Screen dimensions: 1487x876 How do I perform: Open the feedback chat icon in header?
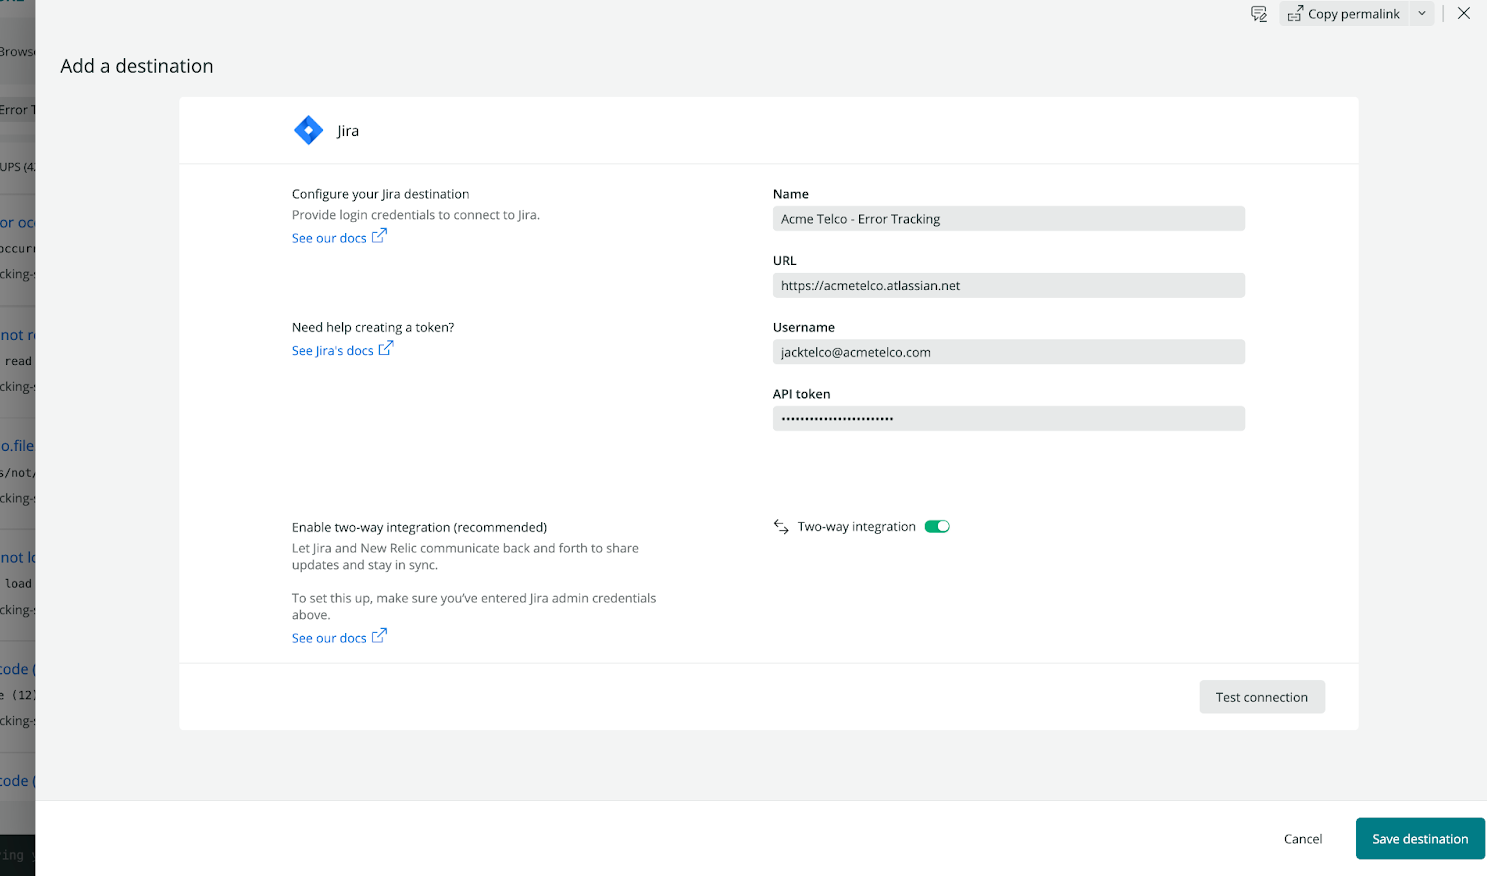[1259, 14]
